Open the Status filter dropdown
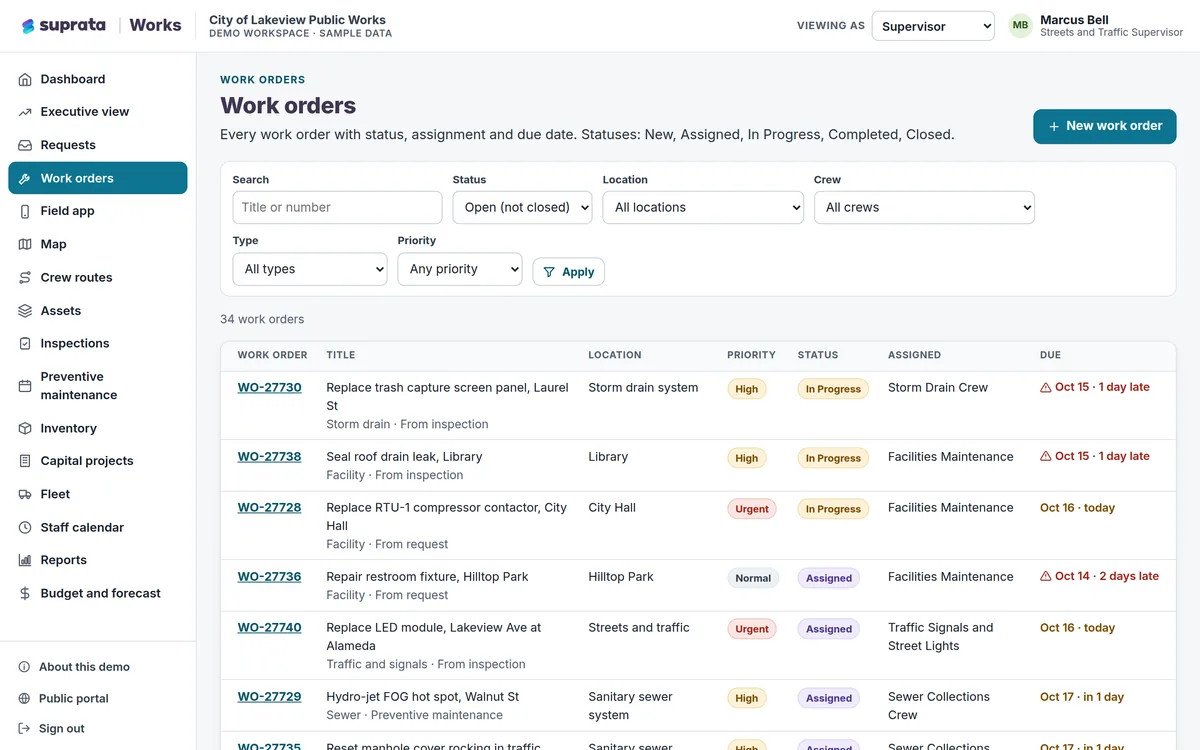Image resolution: width=1200 pixels, height=750 pixels. click(x=522, y=207)
